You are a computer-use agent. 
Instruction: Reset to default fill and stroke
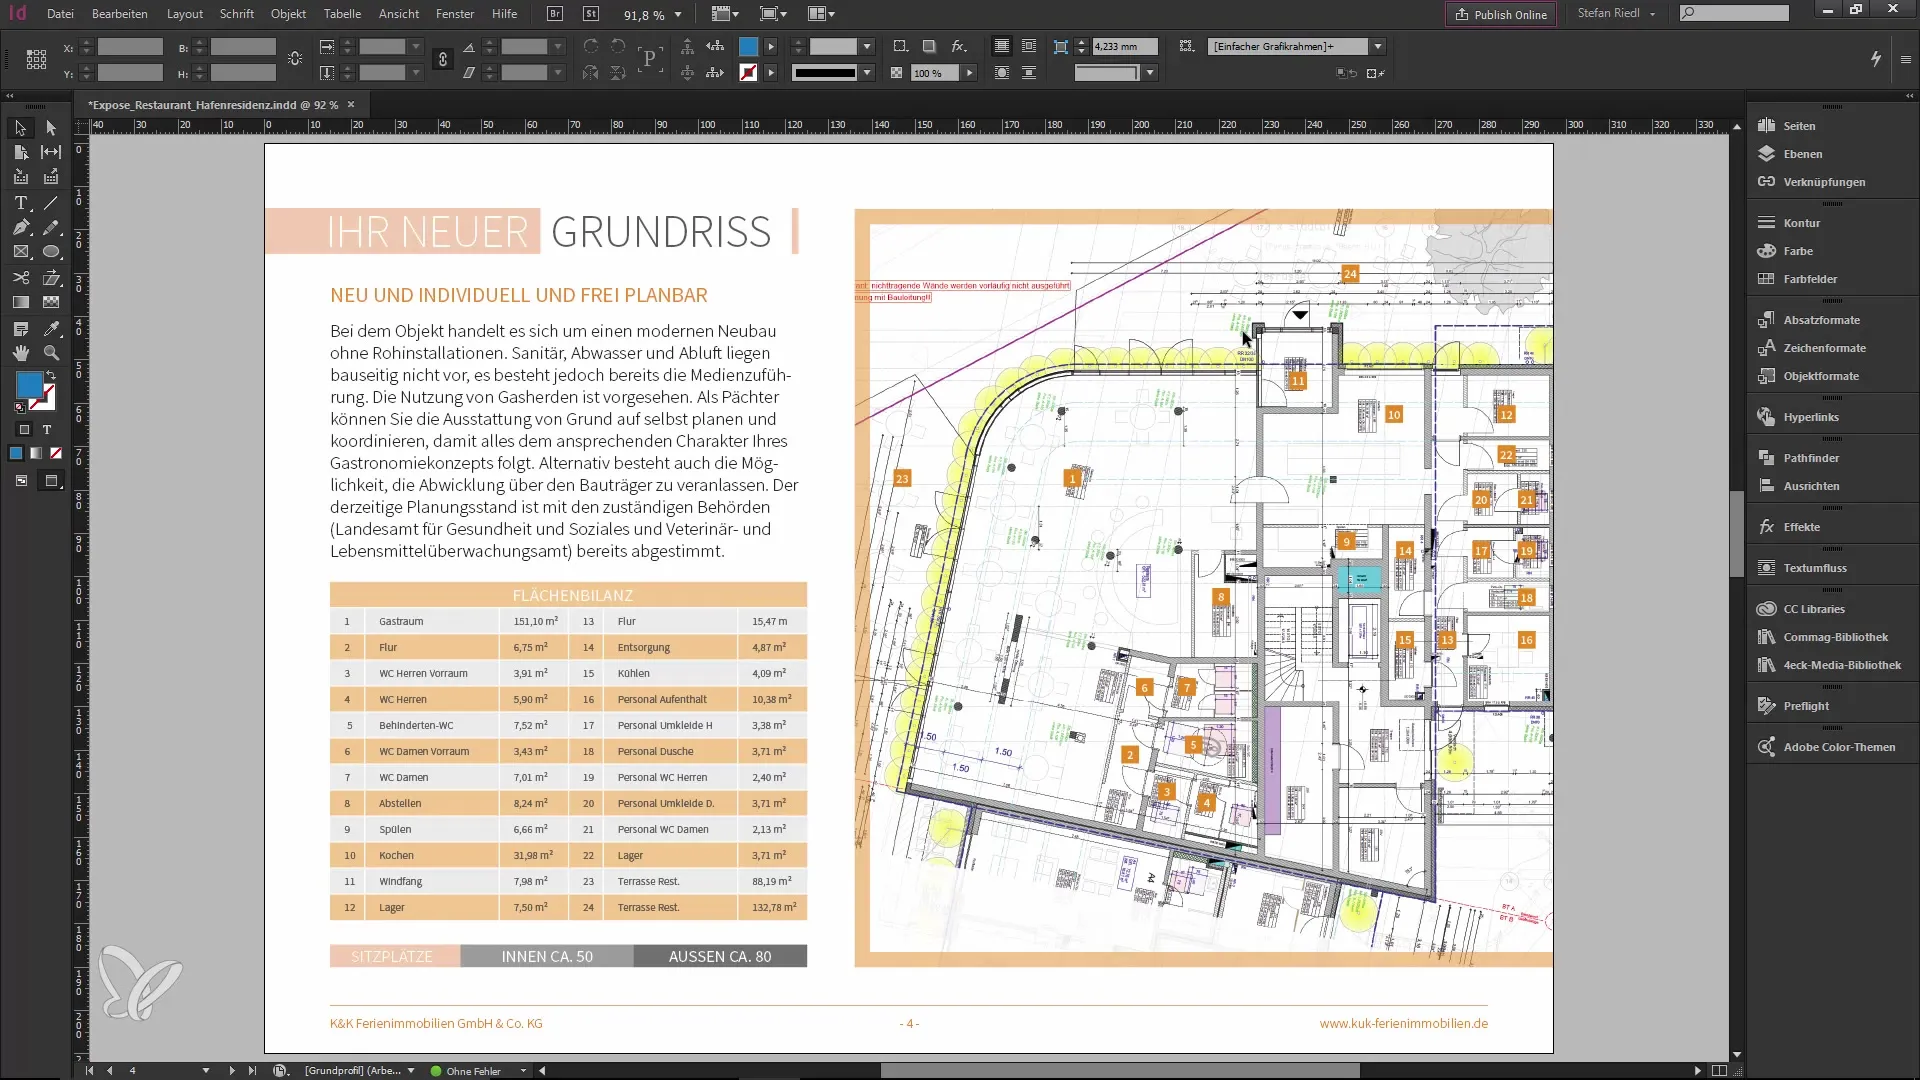pyautogui.click(x=20, y=408)
